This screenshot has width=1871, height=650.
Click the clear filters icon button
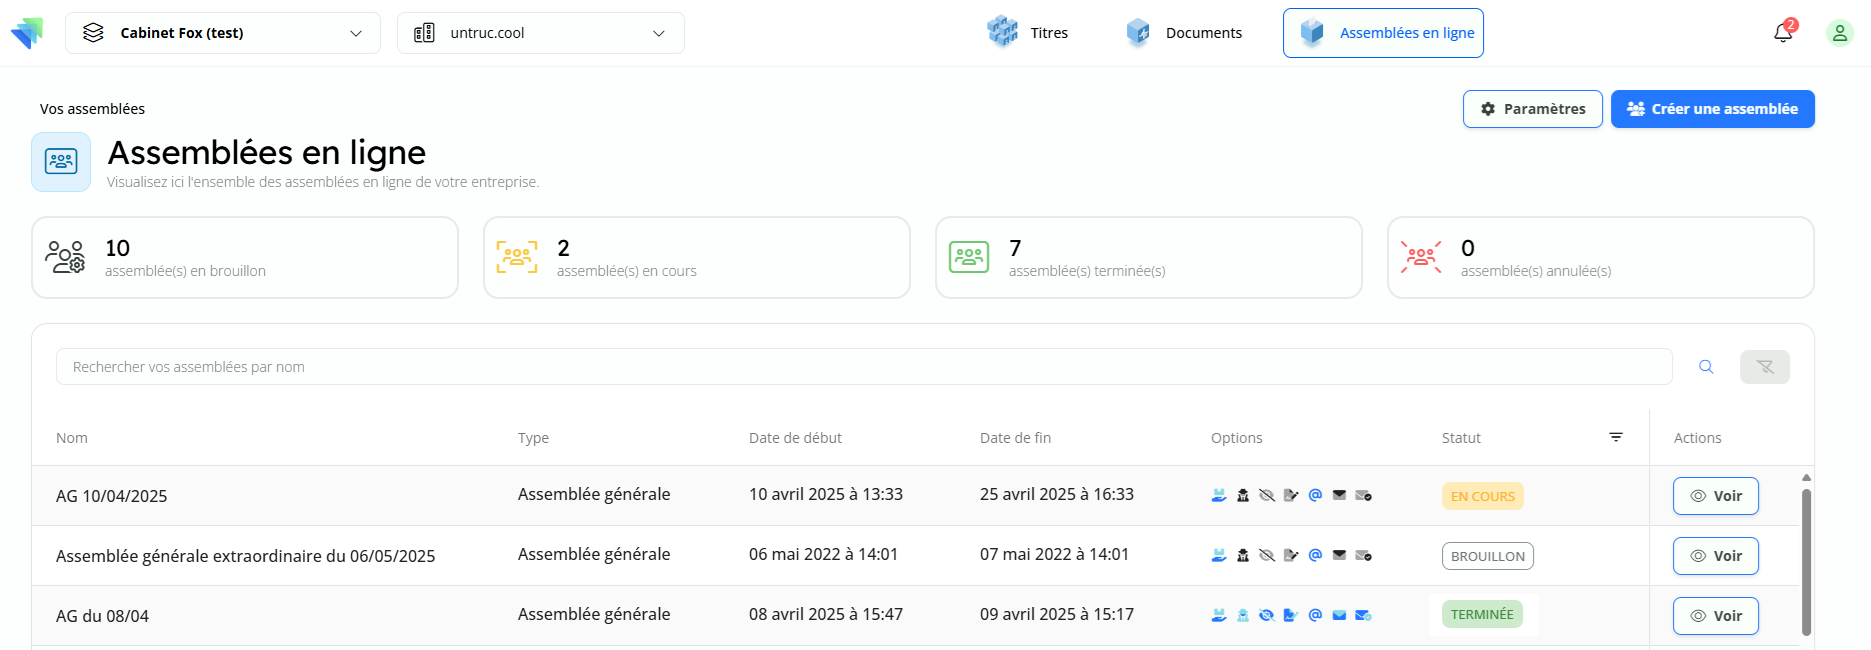click(1764, 367)
